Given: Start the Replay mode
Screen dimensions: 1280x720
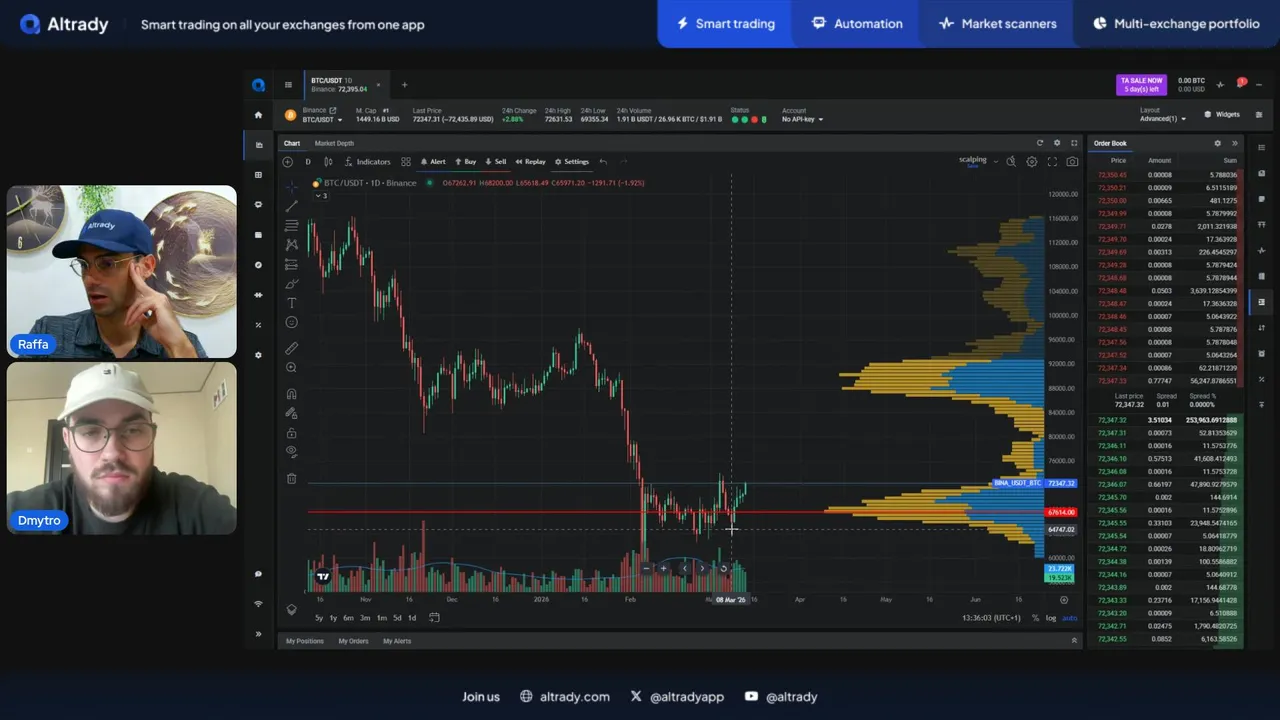Looking at the screenshot, I should pyautogui.click(x=531, y=161).
